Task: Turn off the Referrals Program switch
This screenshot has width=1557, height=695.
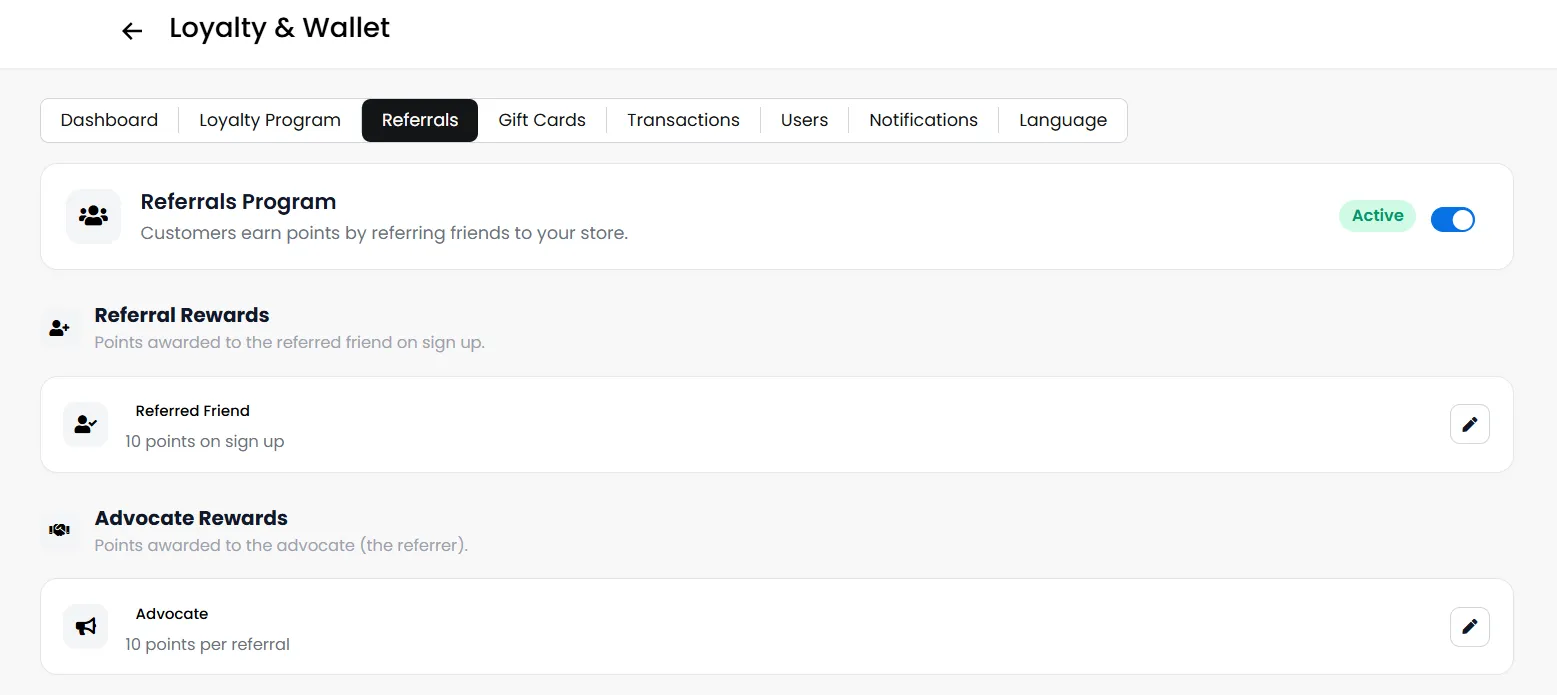Action: [x=1452, y=219]
